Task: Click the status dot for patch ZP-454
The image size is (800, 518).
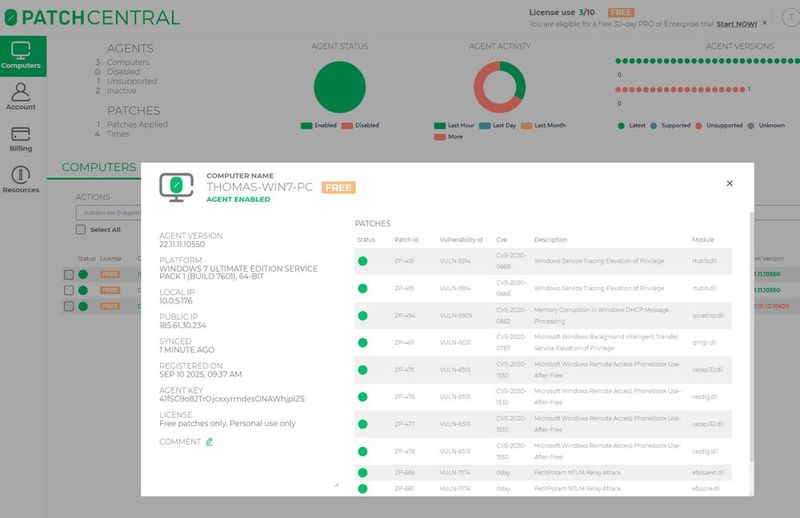Action: point(363,314)
